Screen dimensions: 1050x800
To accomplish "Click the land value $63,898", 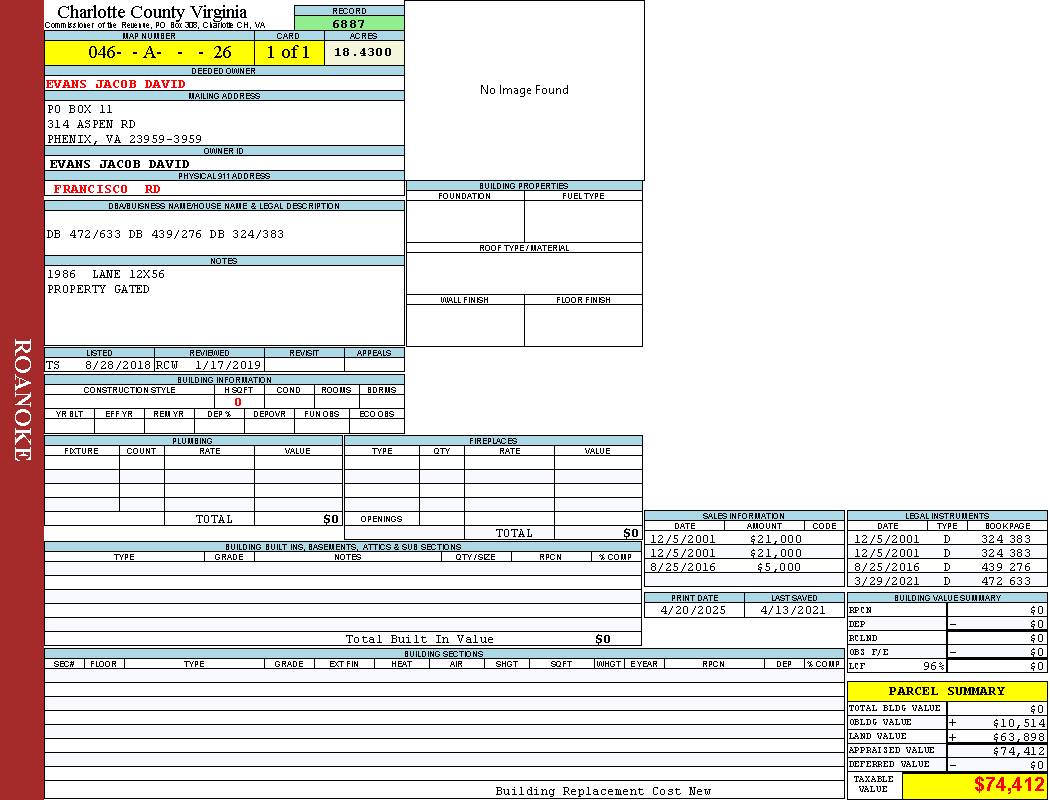I will click(1018, 736).
